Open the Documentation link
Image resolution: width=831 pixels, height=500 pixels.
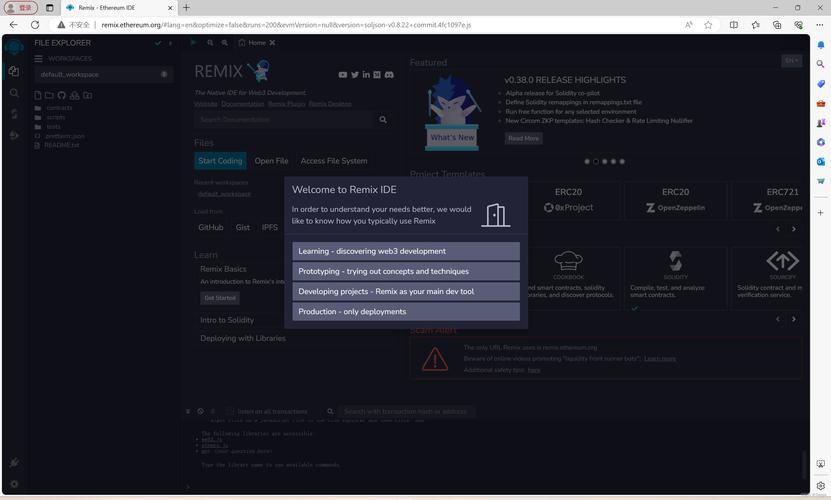(x=243, y=104)
